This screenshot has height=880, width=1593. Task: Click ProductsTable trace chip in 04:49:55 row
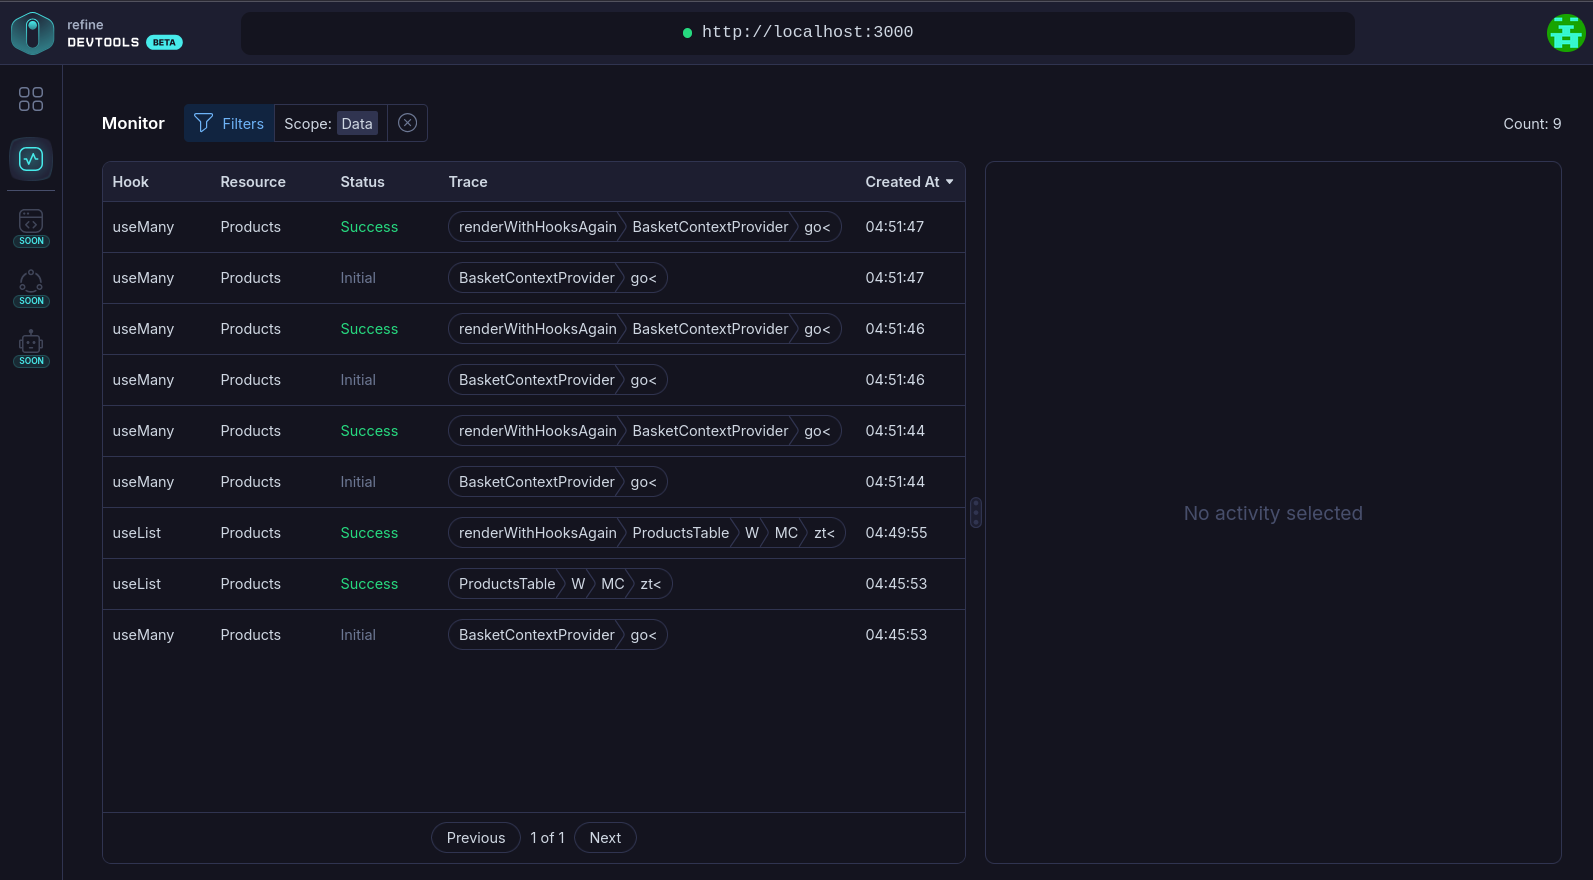click(681, 533)
